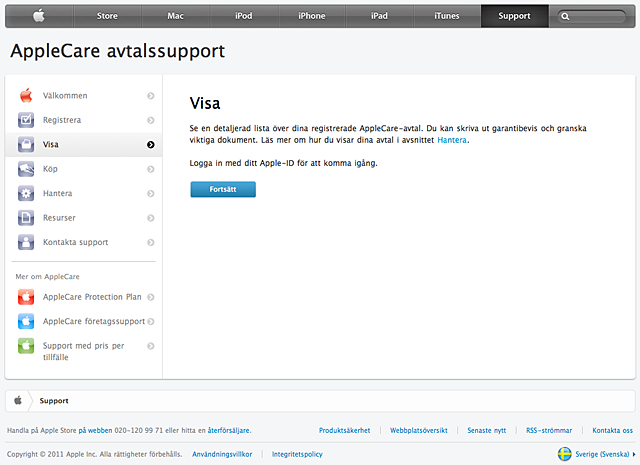640x465 pixels.
Task: Select the AppleCare företagssupport label
Action: click(94, 321)
